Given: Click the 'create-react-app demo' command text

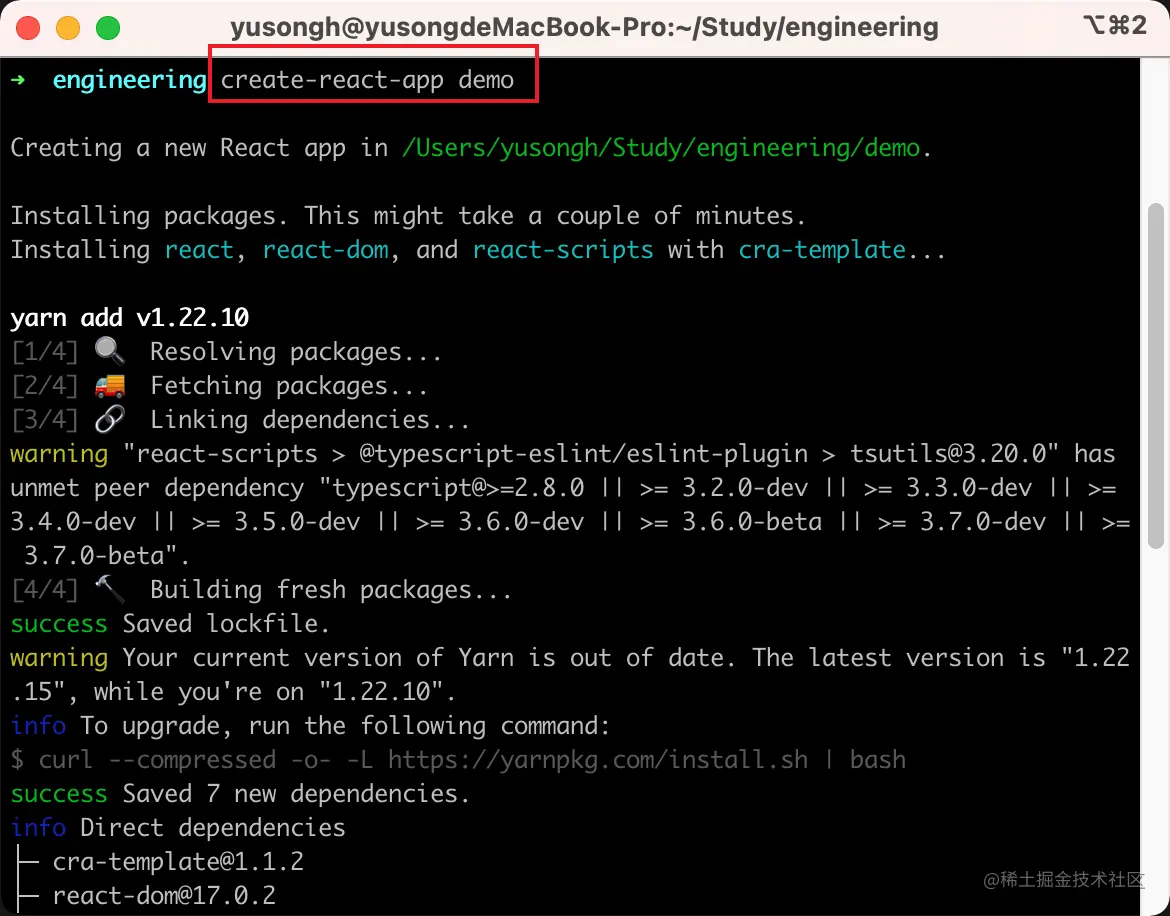Looking at the screenshot, I should point(367,80).
